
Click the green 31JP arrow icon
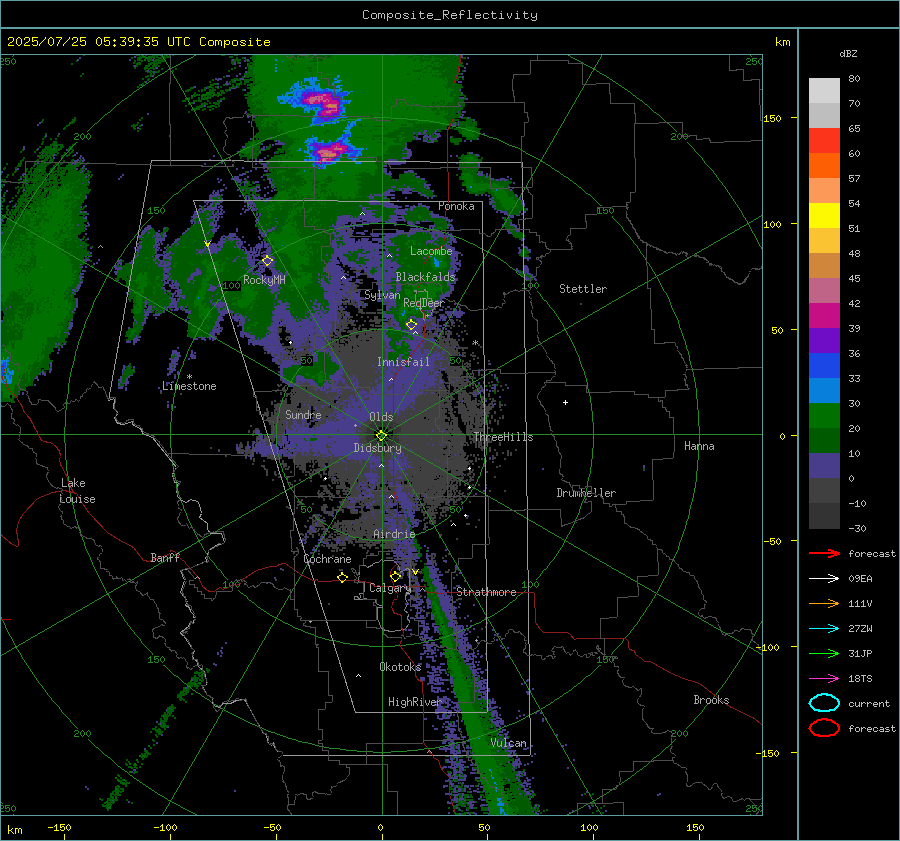tap(824, 653)
